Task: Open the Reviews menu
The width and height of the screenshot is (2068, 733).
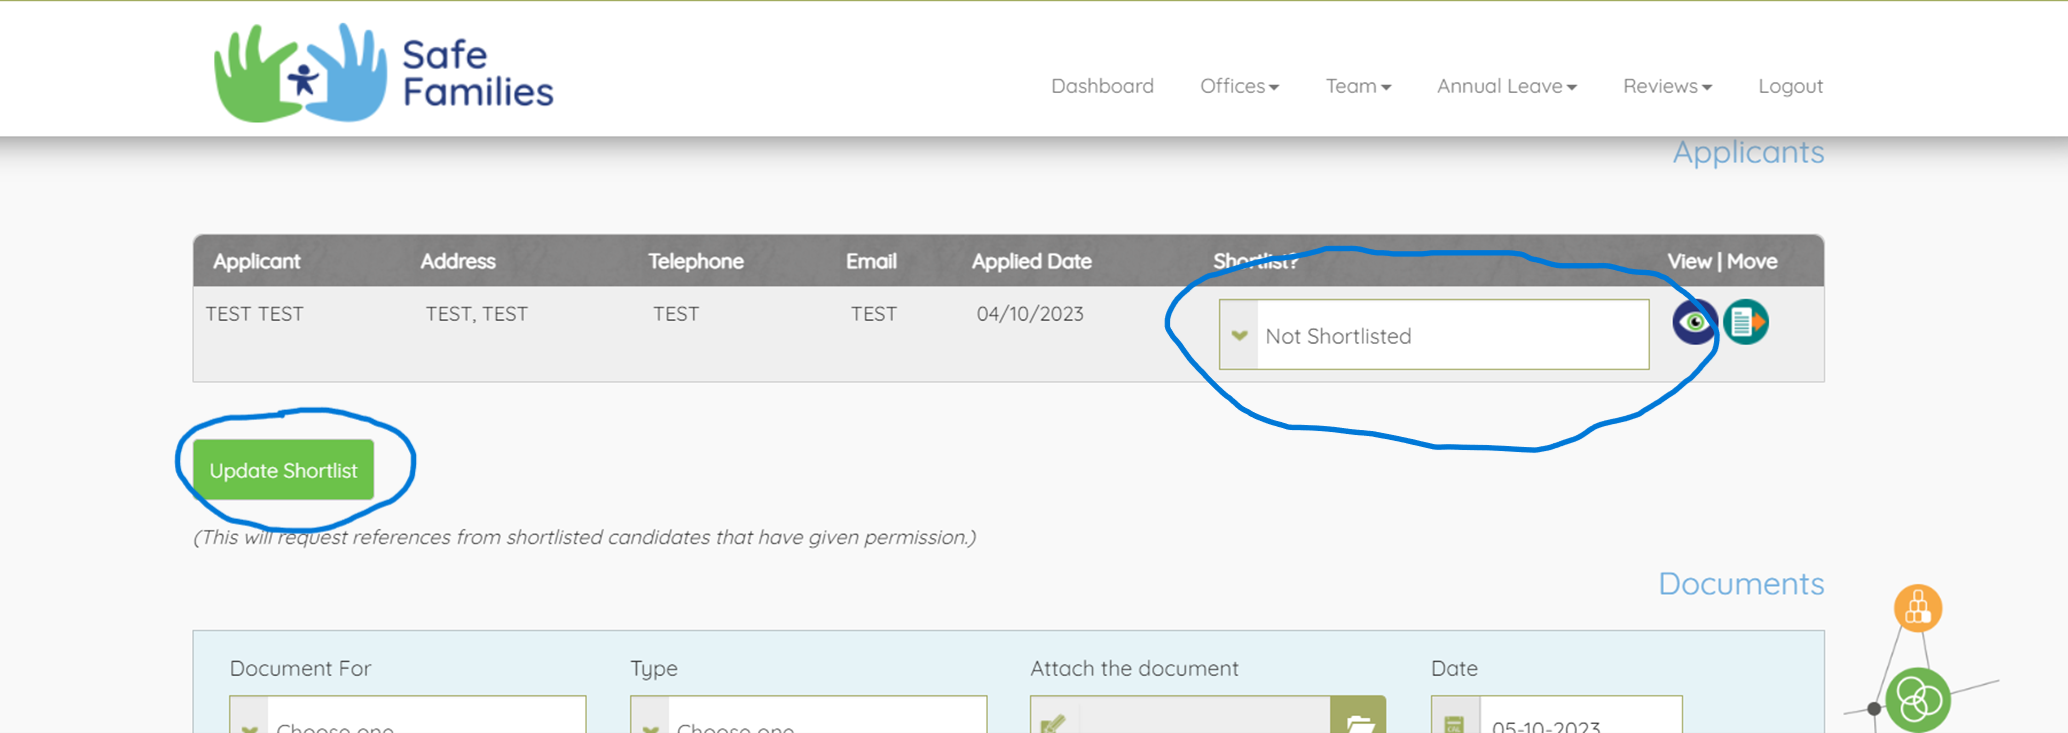Action: click(x=1667, y=86)
